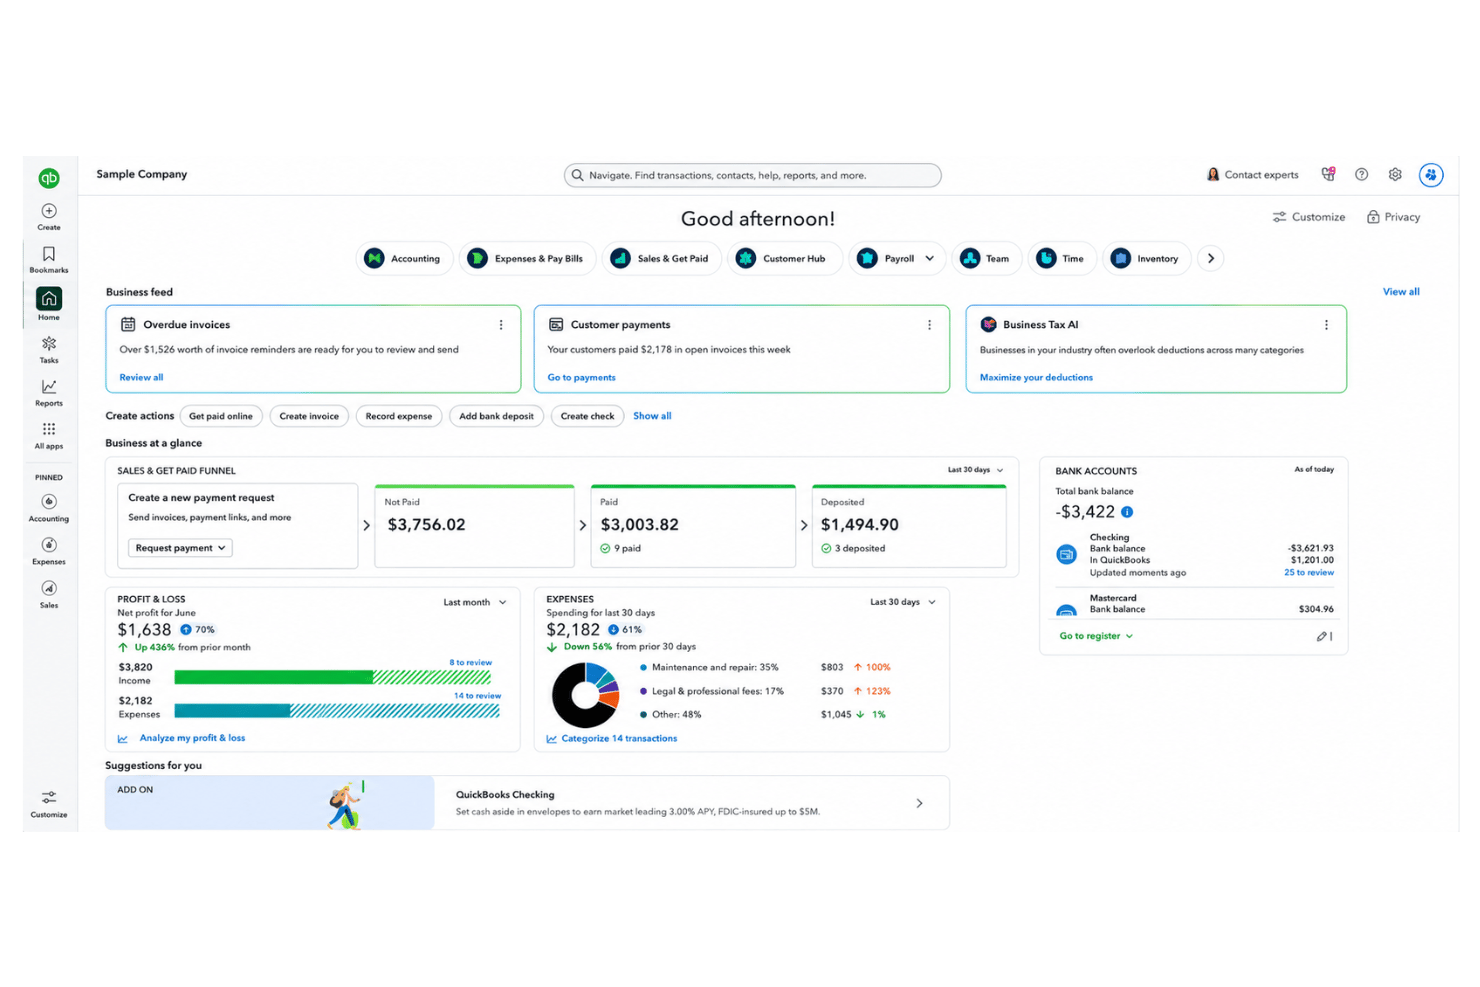
Task: Open All apps grid in sidebar
Action: 49,436
